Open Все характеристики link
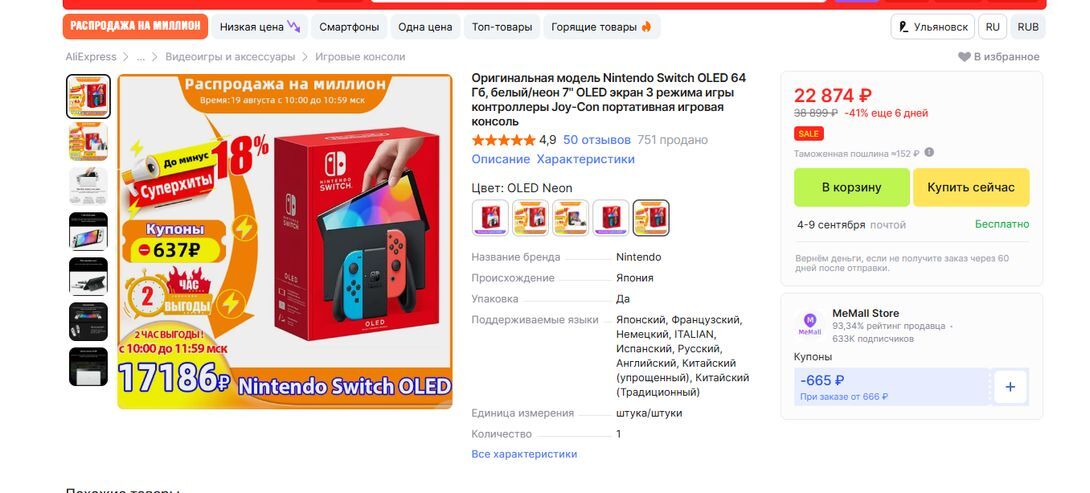Image resolution: width=1090 pixels, height=493 pixels. tap(524, 454)
